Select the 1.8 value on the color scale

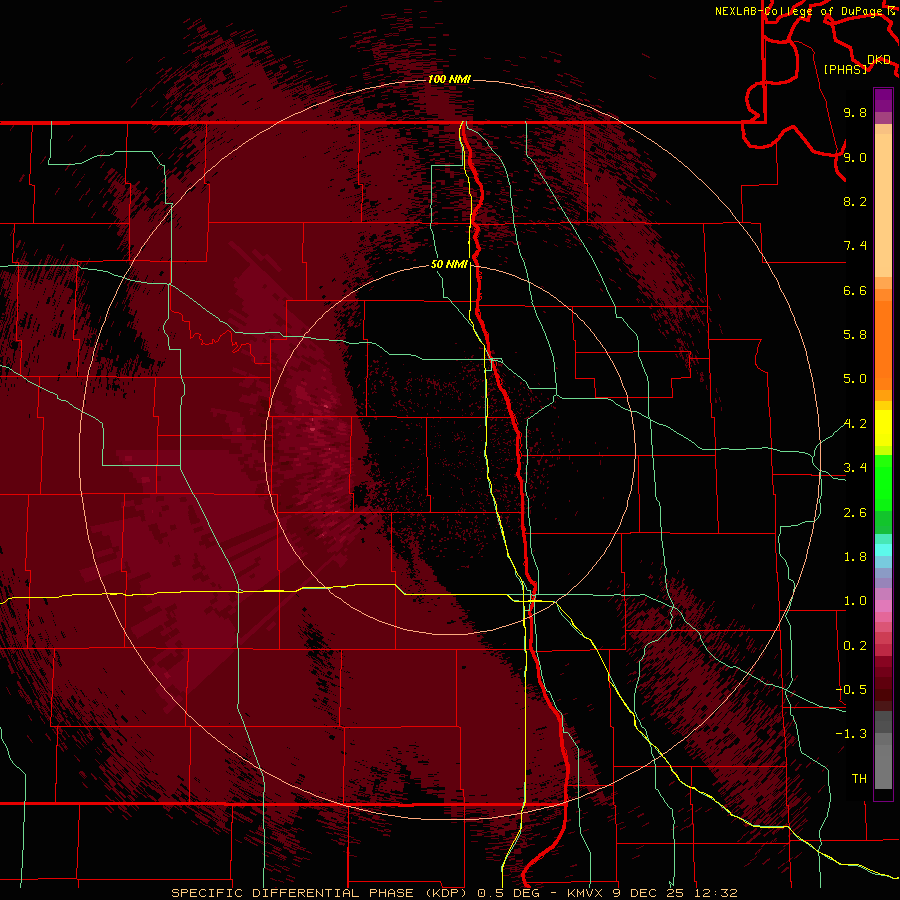(855, 557)
